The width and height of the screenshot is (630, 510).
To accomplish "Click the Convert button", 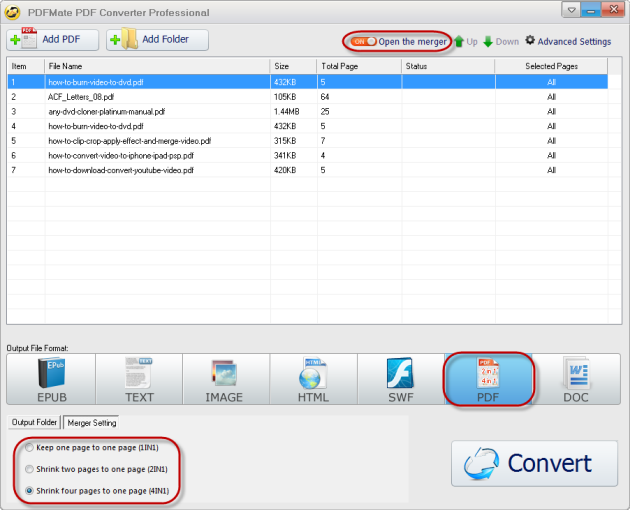I will pos(534,463).
